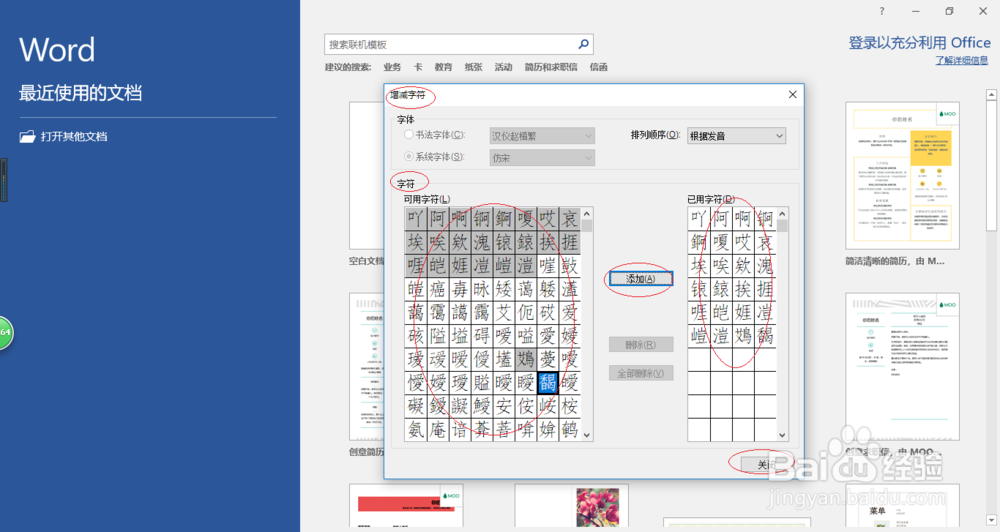Click the 关闭 button in dialog
The height and width of the screenshot is (532, 1000).
click(765, 464)
